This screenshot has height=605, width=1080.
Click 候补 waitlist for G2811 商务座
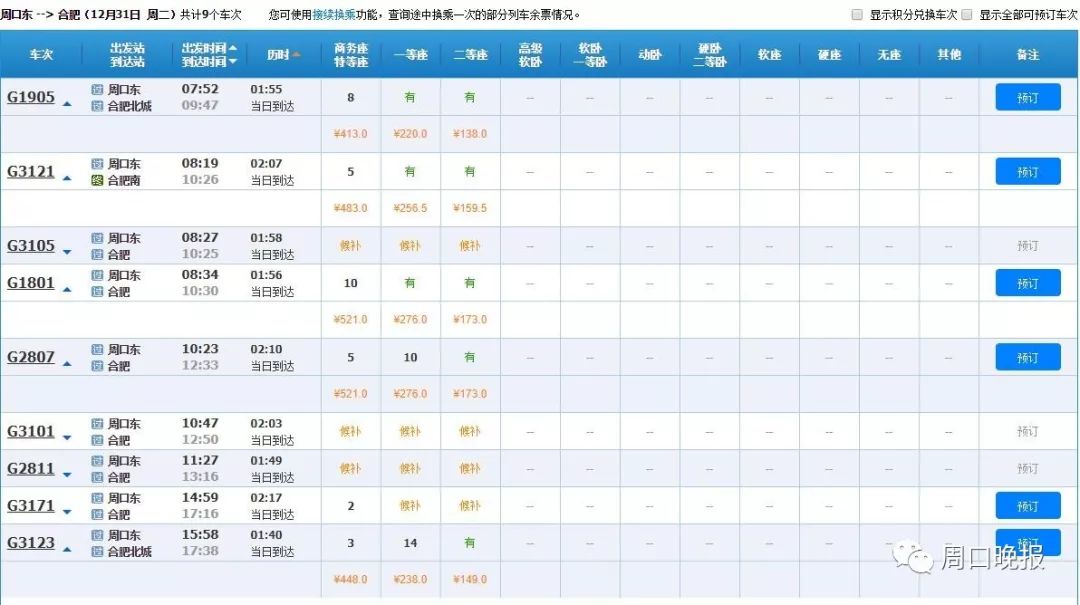[350, 468]
